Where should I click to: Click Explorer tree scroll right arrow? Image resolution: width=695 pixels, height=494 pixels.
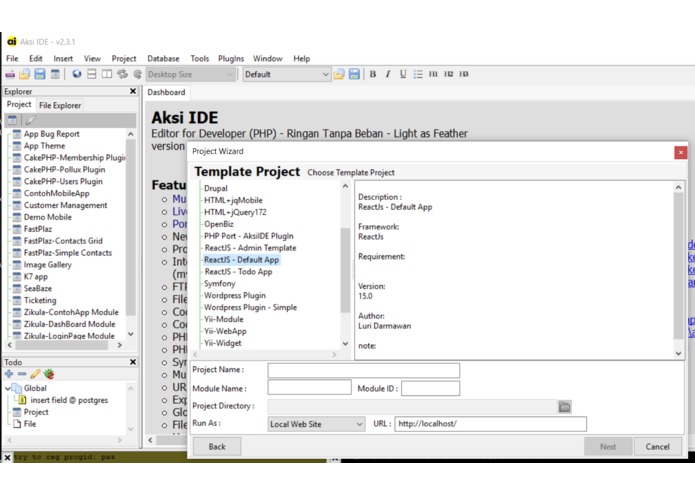[120, 345]
